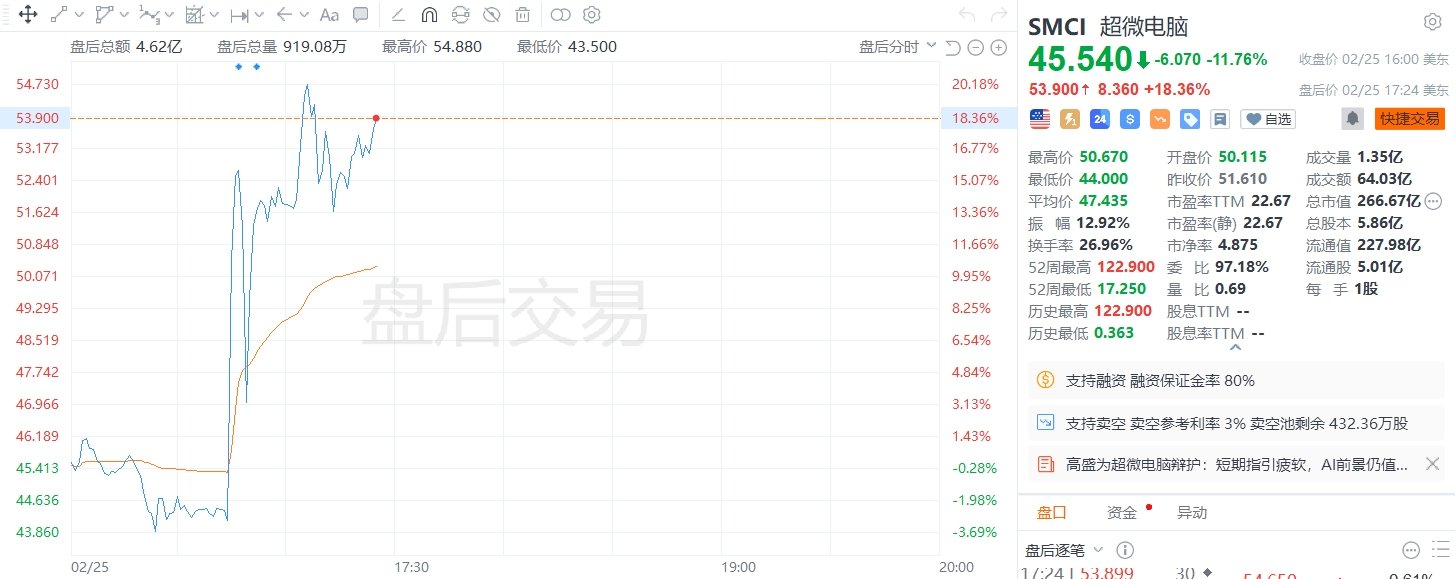Click the SMCI 超微电脑 stock title
Image resolution: width=1456 pixels, height=579 pixels.
1108,26
